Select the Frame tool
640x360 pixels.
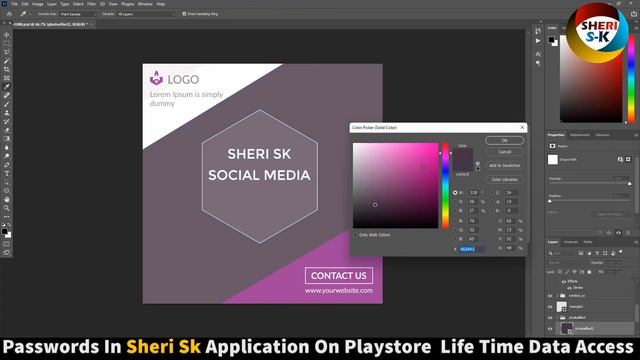pos(7,78)
